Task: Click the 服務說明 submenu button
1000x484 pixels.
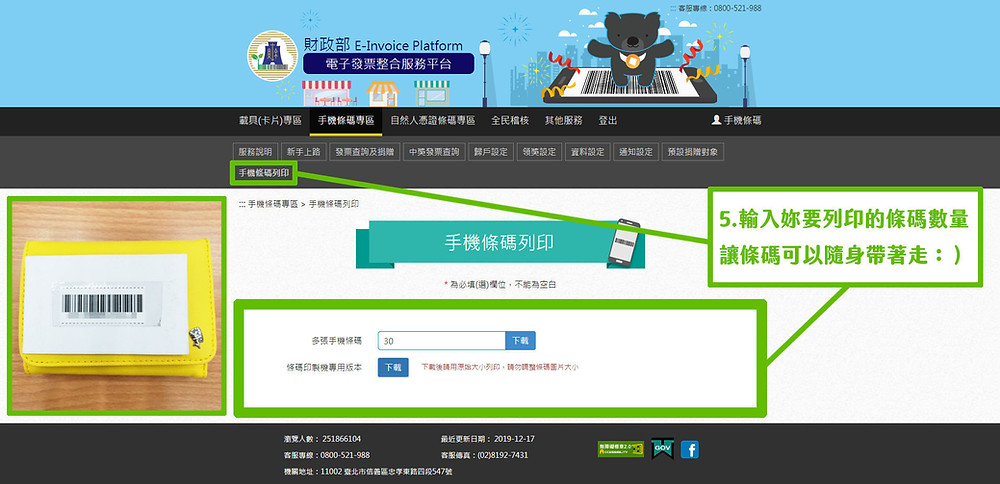Action: (x=255, y=152)
